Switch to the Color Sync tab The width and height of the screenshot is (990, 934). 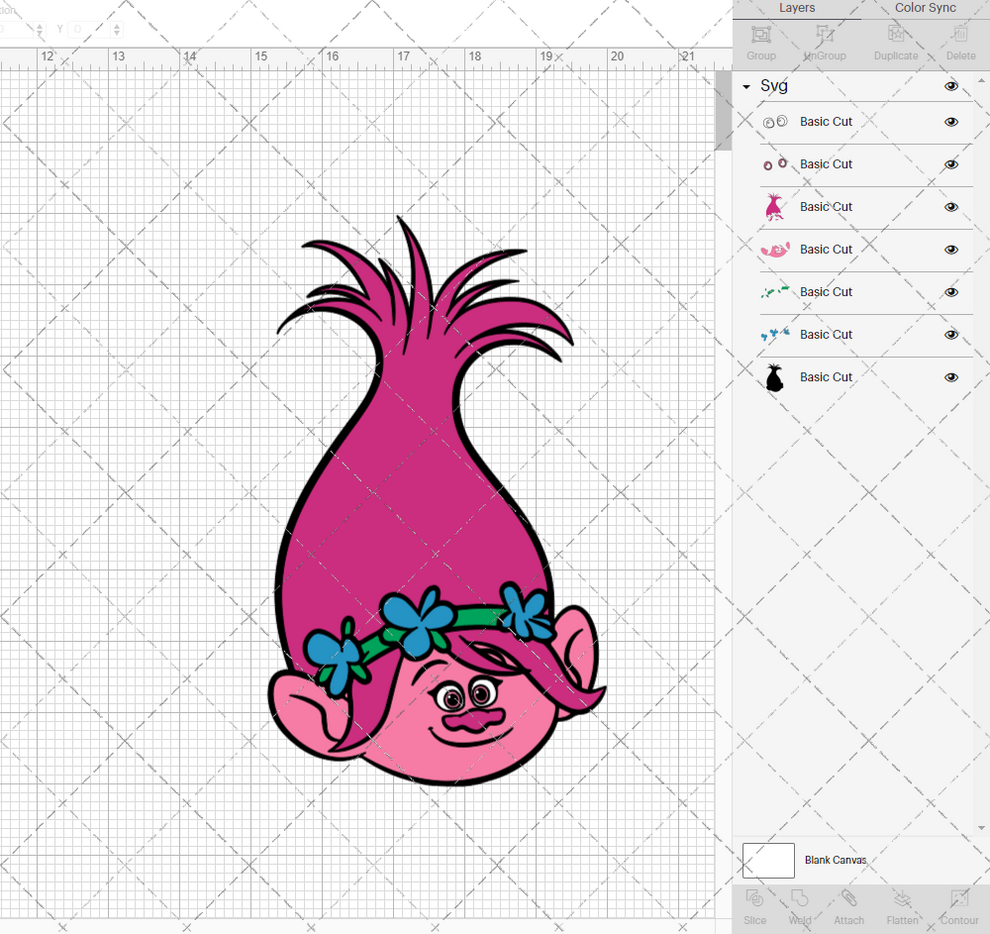[924, 8]
